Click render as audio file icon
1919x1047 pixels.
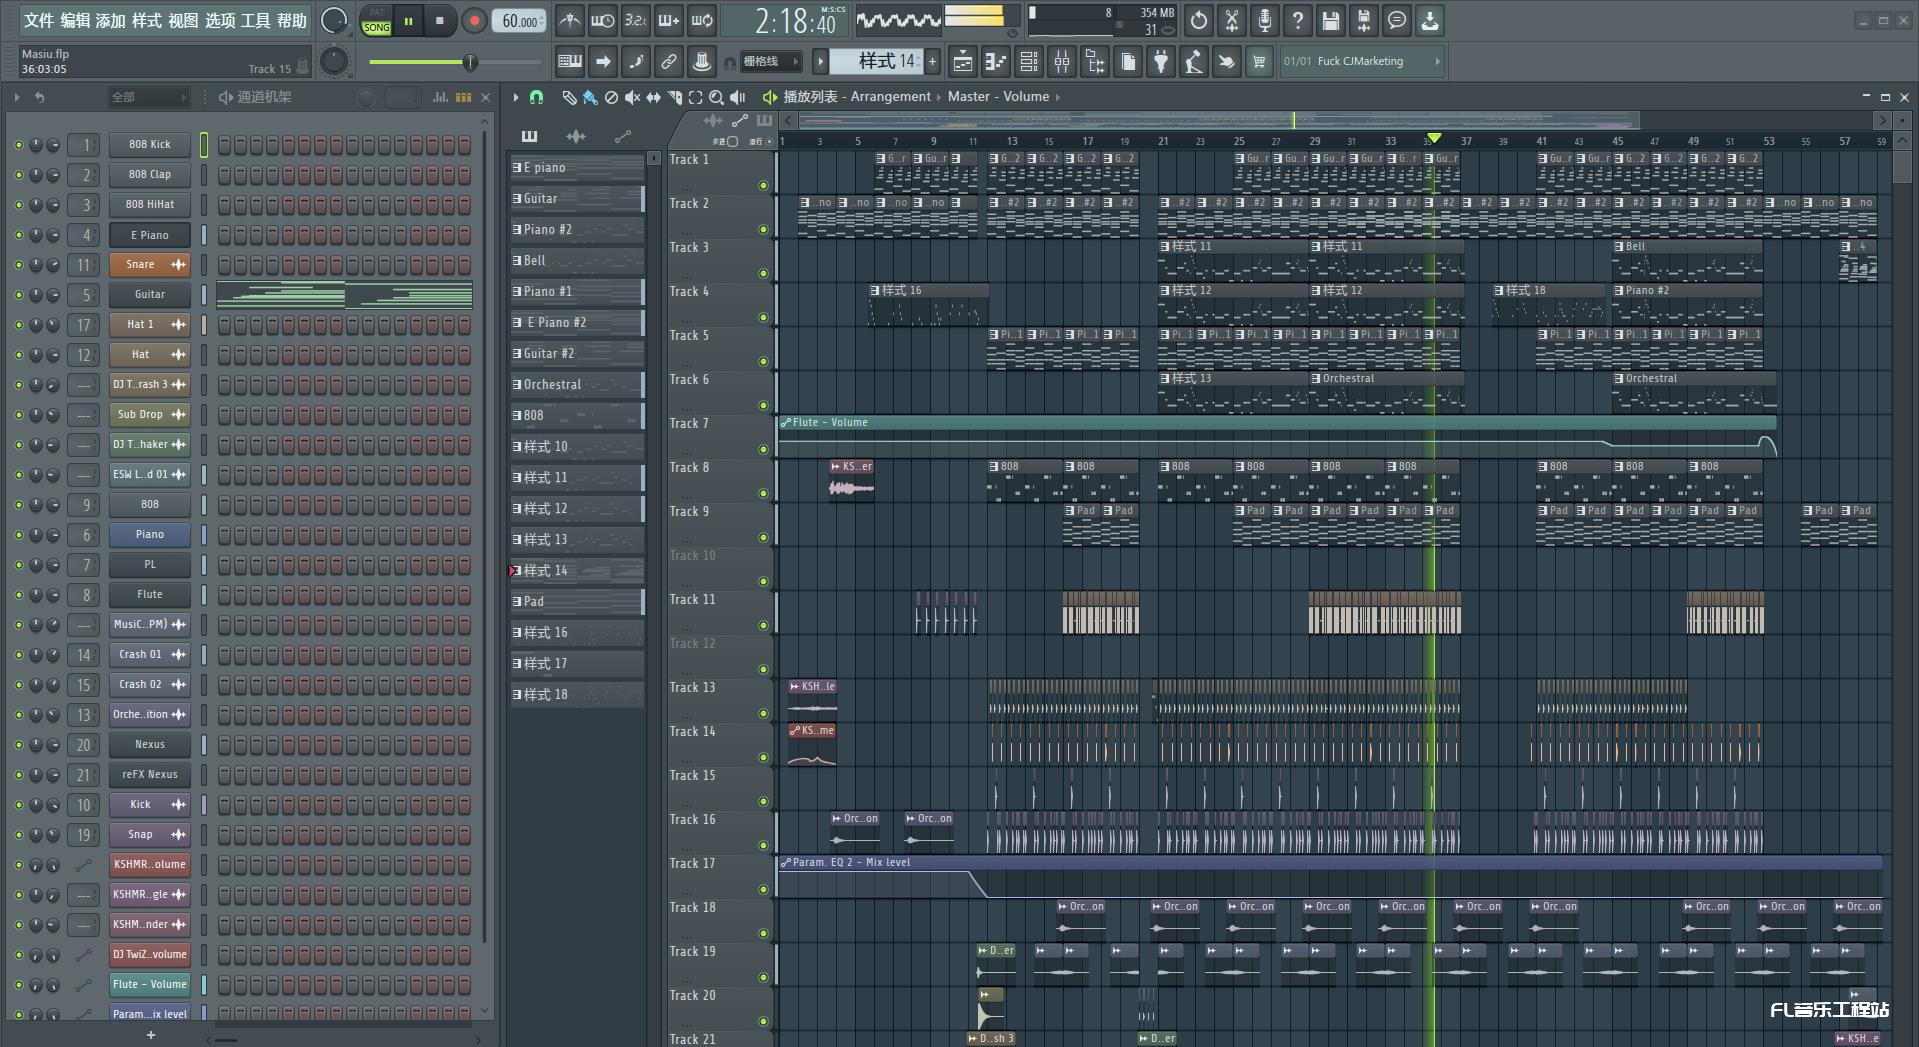pyautogui.click(x=1363, y=20)
